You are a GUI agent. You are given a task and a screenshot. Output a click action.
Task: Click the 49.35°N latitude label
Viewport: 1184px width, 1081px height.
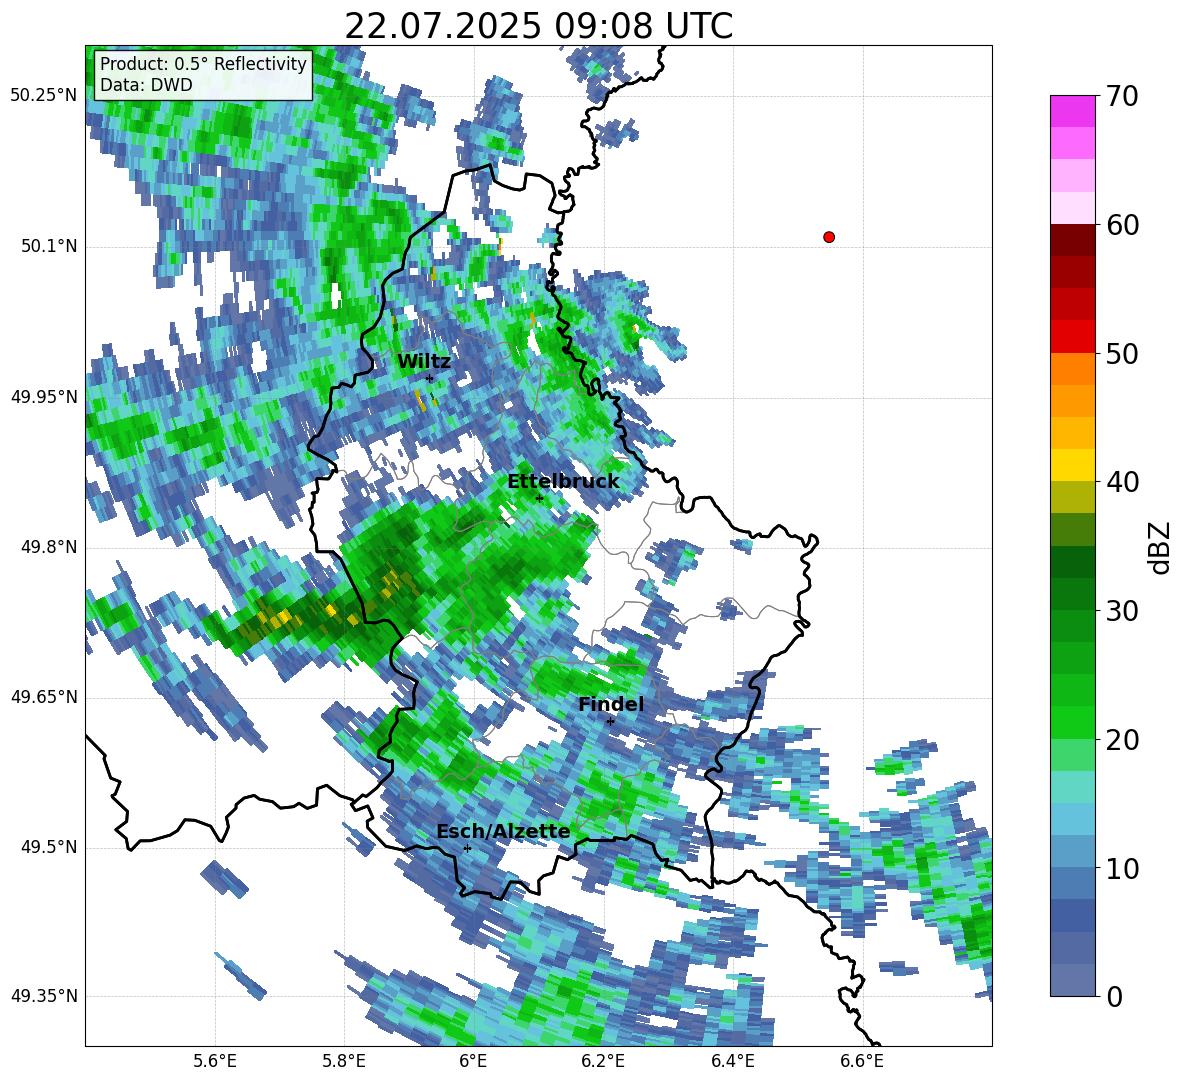click(44, 996)
